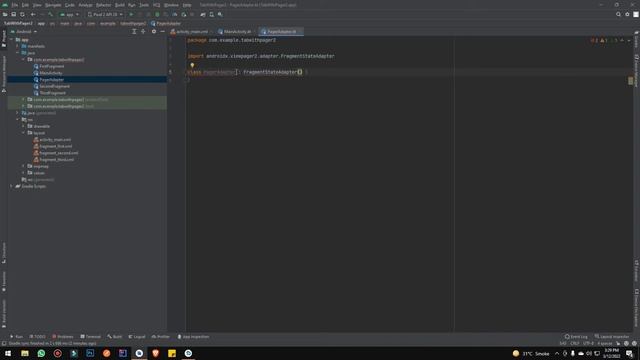Open fragment_first.xml in the tree
Screen dimensions: 640x360
coord(53,146)
